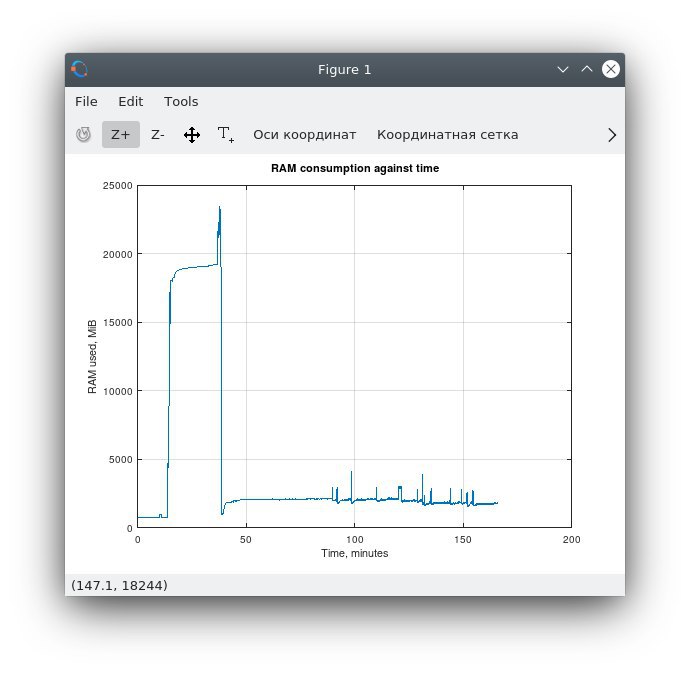Close the Figure 1 window
690x673 pixels.
pos(611,69)
